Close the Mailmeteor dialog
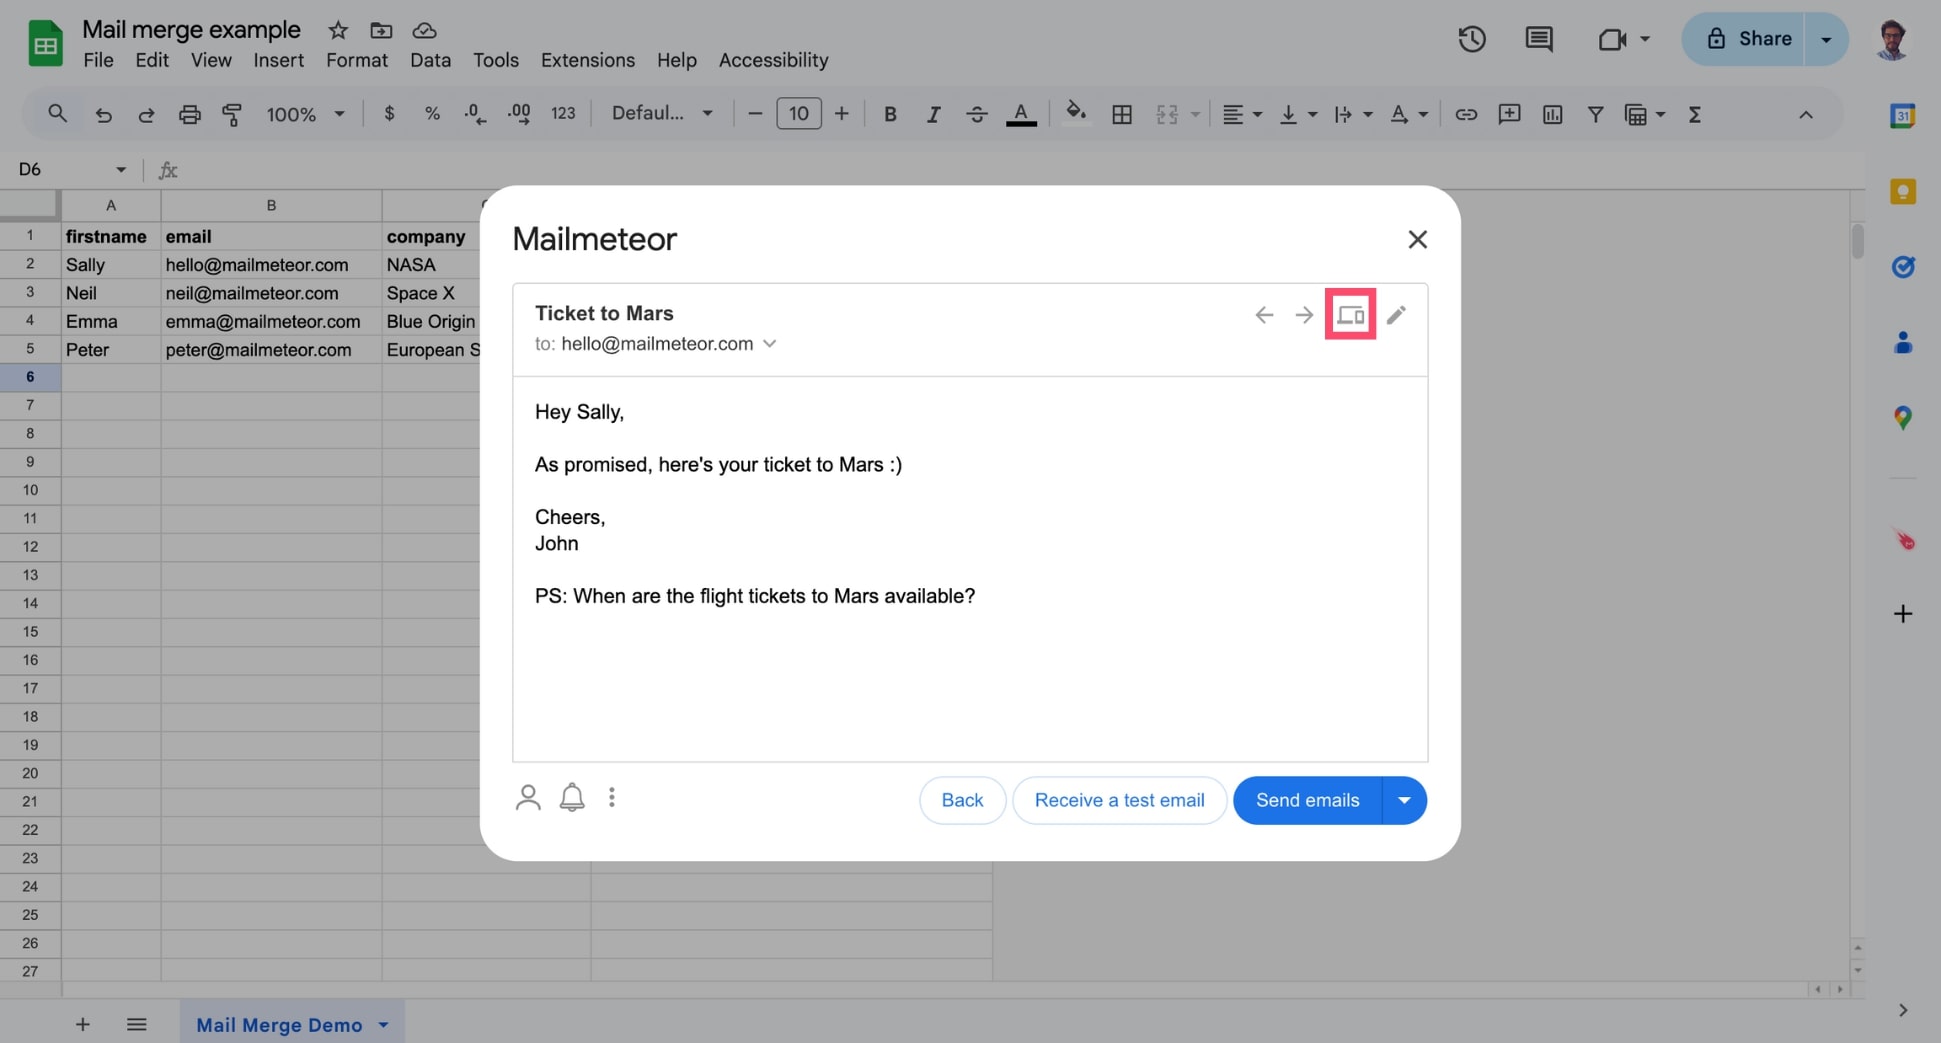 pos(1417,239)
